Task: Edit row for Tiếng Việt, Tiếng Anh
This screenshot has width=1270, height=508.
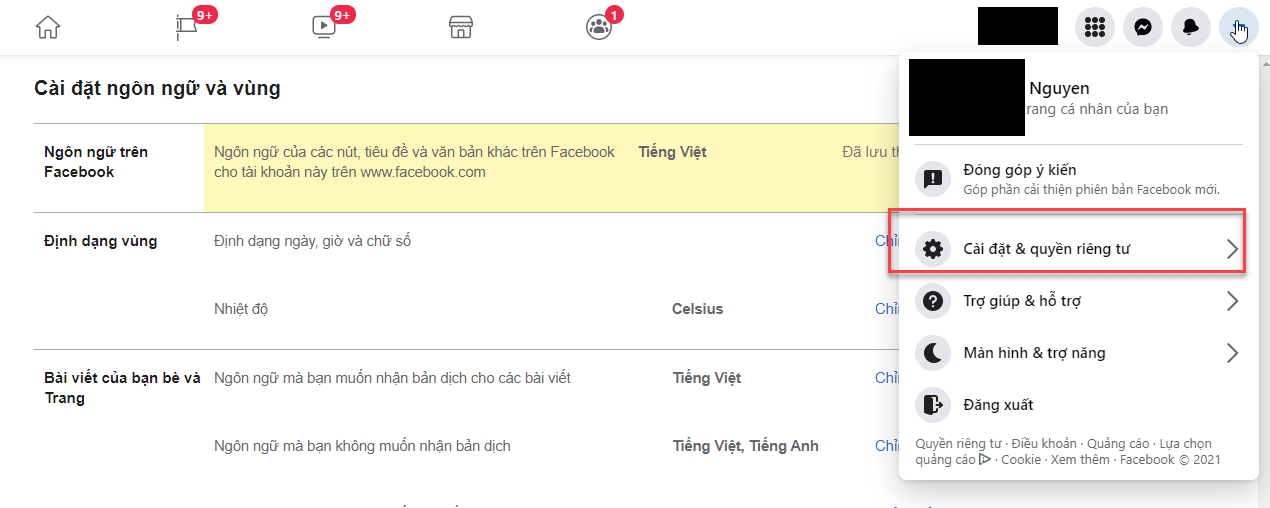Action: (x=886, y=446)
